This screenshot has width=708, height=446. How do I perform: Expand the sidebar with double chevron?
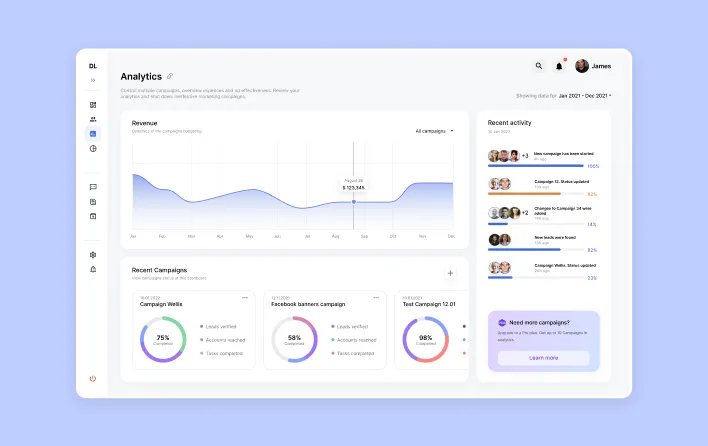pos(93,80)
